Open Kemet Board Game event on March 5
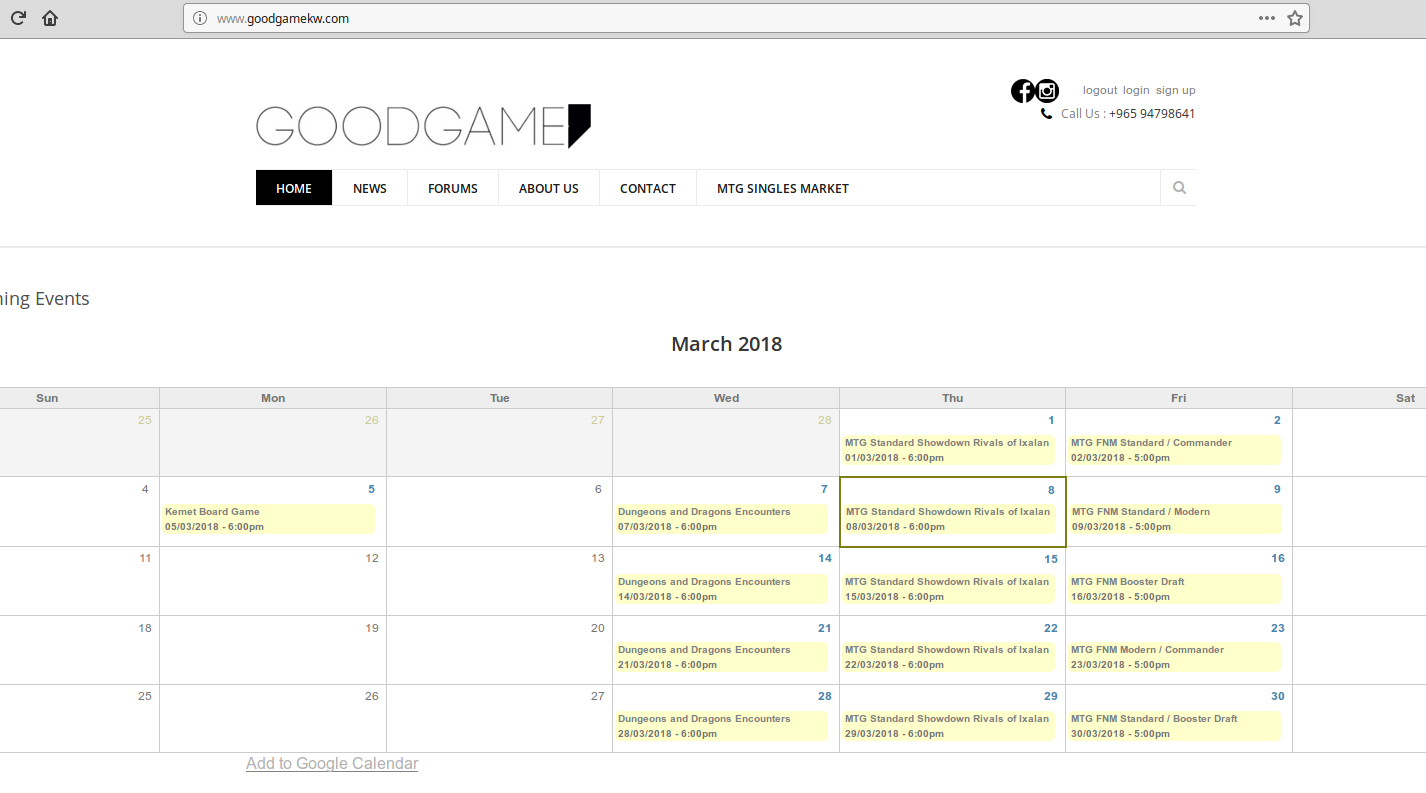Screen dimensions: 1426x793 tap(268, 518)
